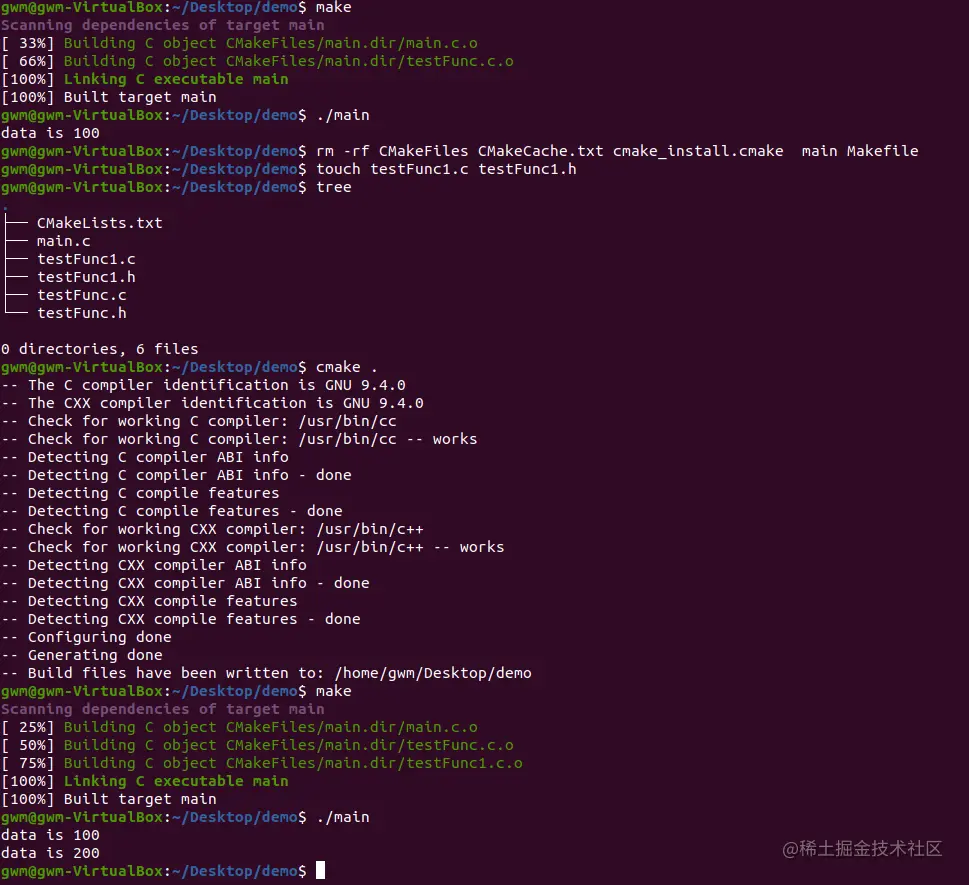The height and width of the screenshot is (885, 969).
Task: Click '/usr/bin/cc -- works' line
Action: click(239, 439)
